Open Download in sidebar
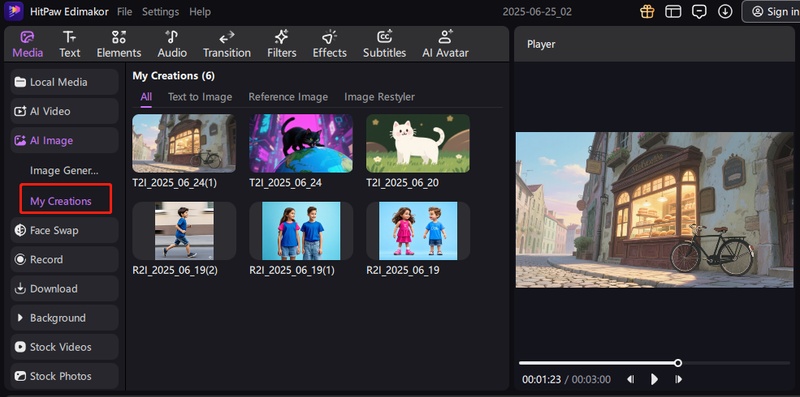Viewport: 800px width, 397px height. (x=64, y=288)
